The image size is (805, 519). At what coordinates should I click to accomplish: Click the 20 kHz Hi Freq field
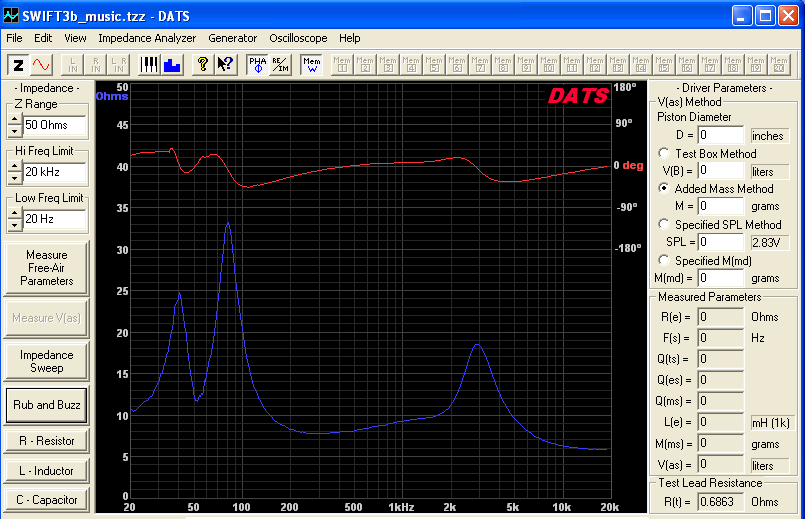point(54,172)
